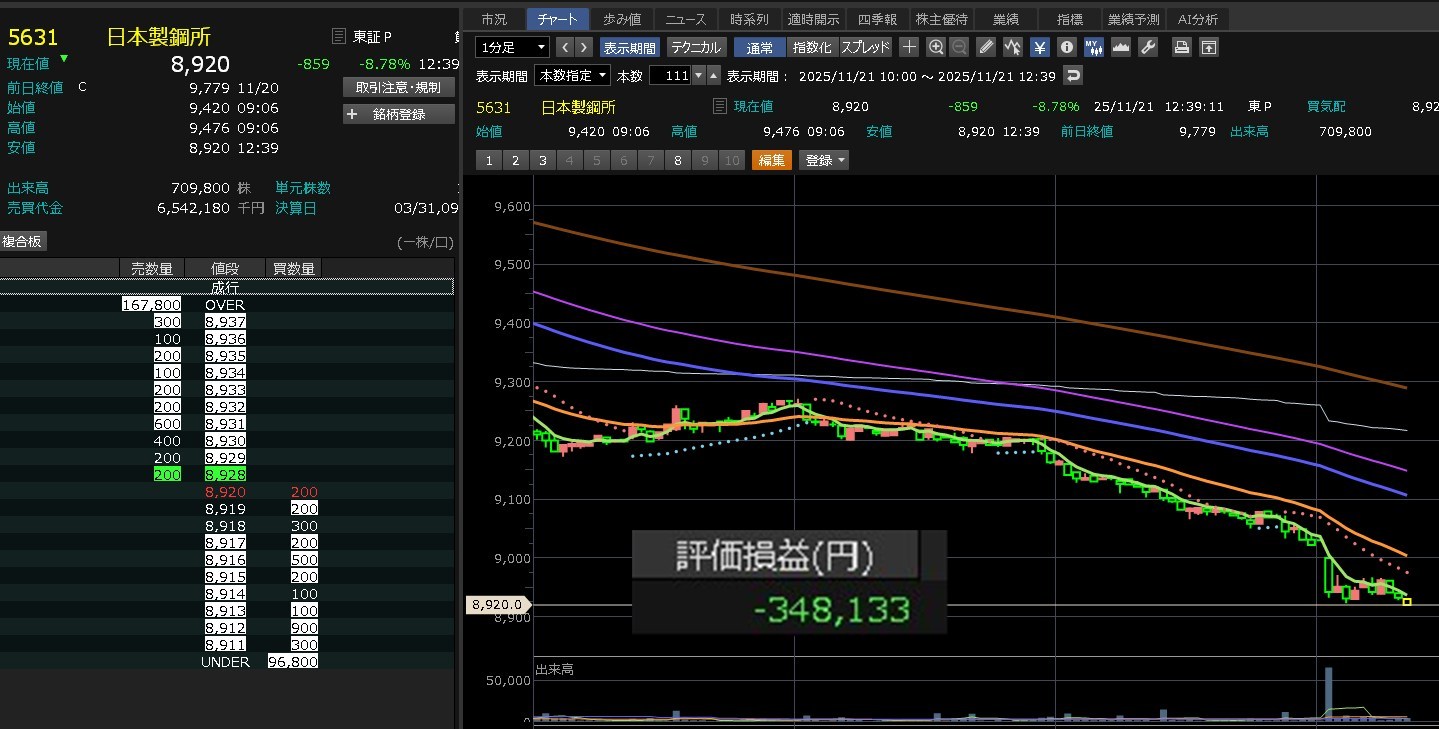Open the chart info icon
The width and height of the screenshot is (1439, 729).
coord(1066,47)
